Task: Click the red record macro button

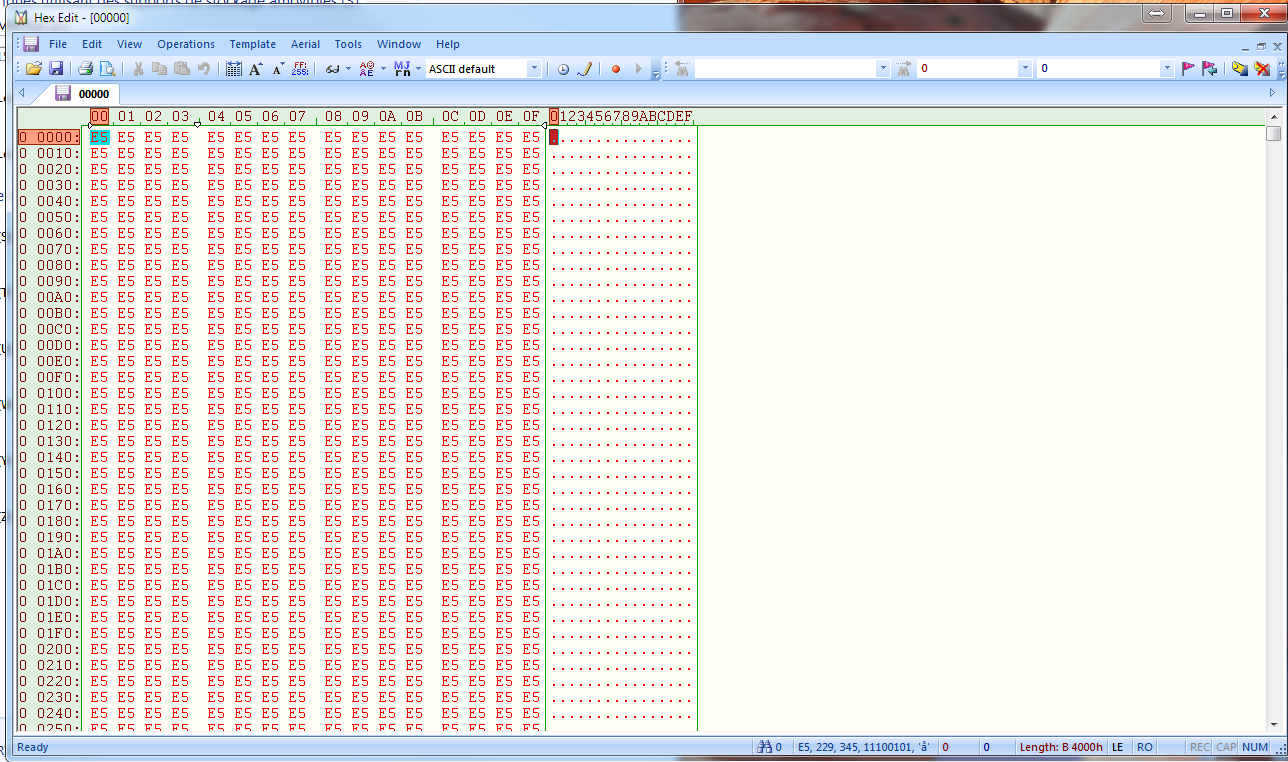Action: 616,69
